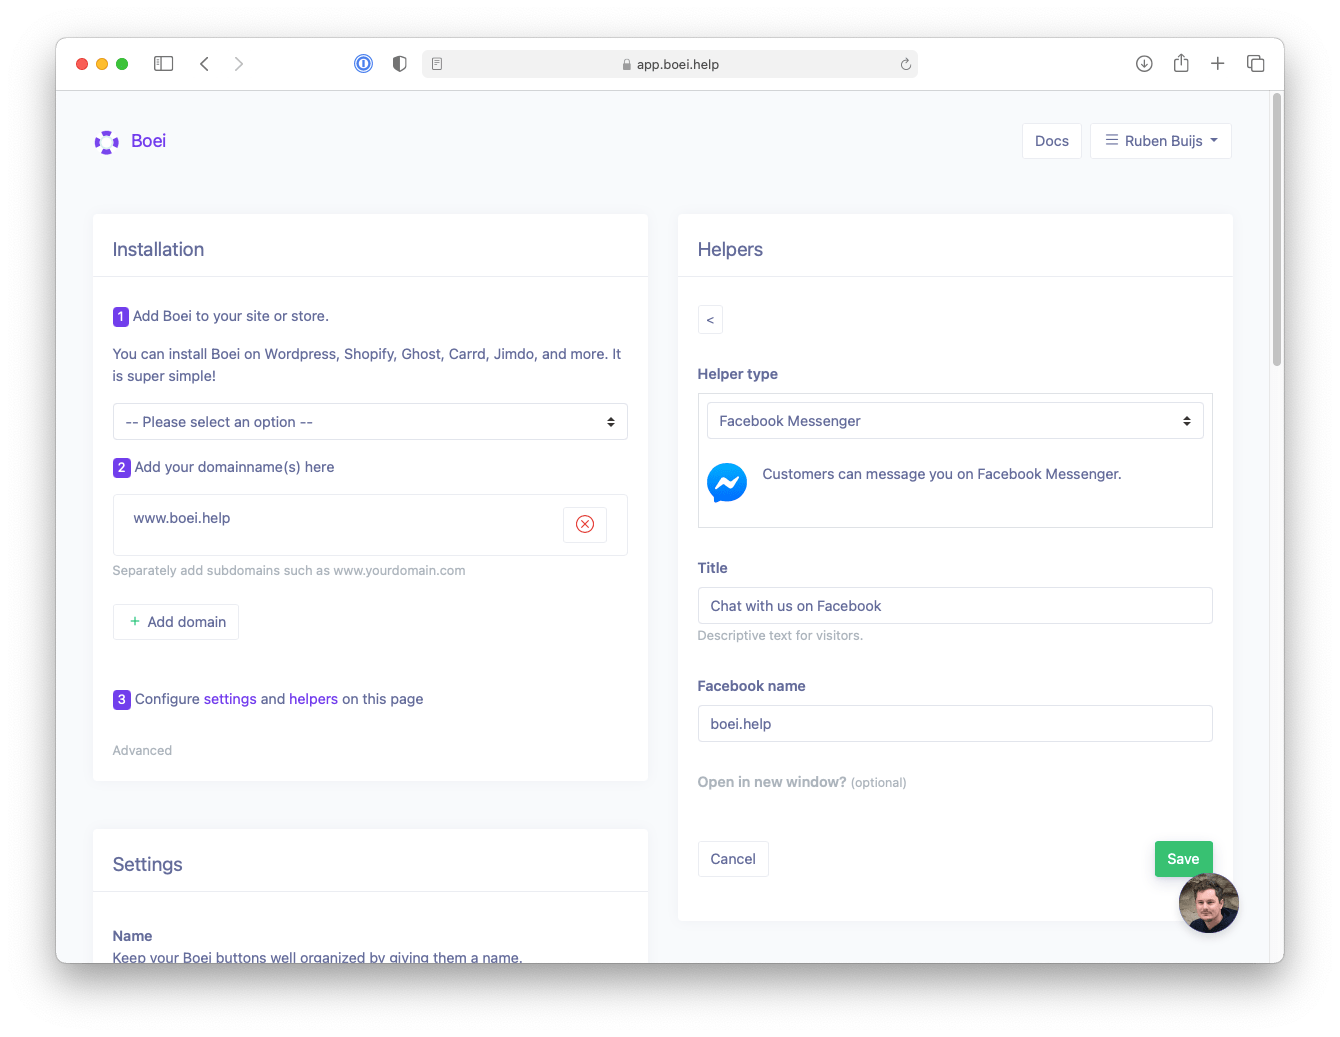Click 'Descriptive text for visitors.' hint

point(780,636)
